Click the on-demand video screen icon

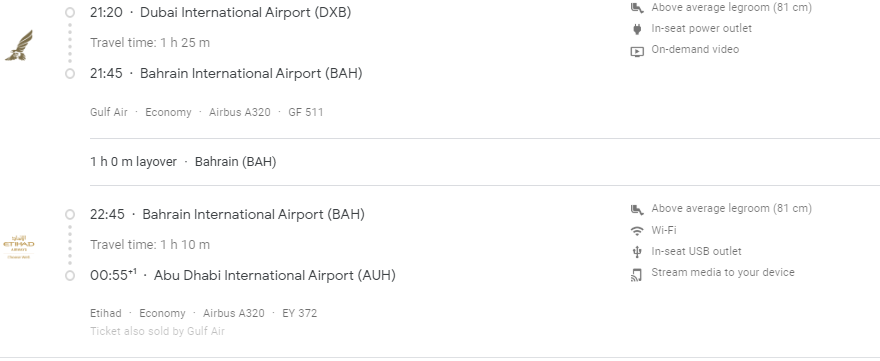636,52
